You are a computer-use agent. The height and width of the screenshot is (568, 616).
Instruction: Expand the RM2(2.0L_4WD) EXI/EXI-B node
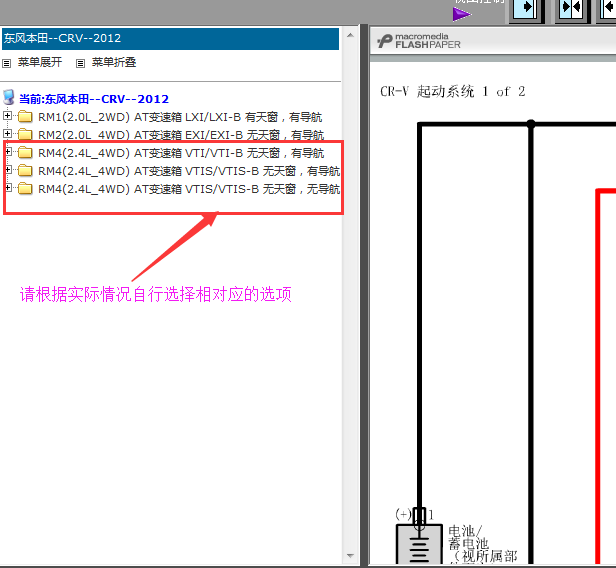point(7,134)
